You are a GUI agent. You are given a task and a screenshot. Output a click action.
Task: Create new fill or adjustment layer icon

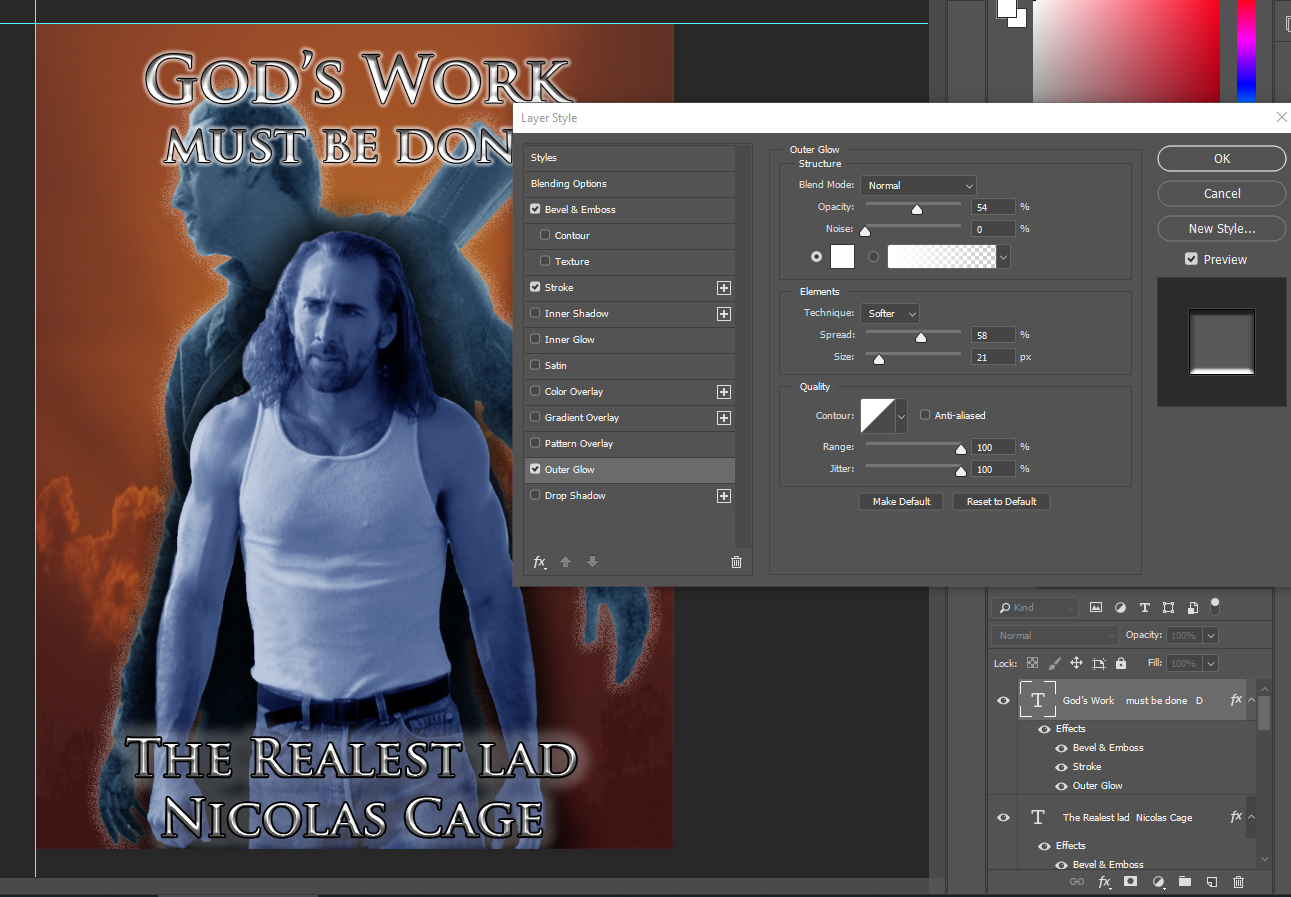tap(1158, 882)
